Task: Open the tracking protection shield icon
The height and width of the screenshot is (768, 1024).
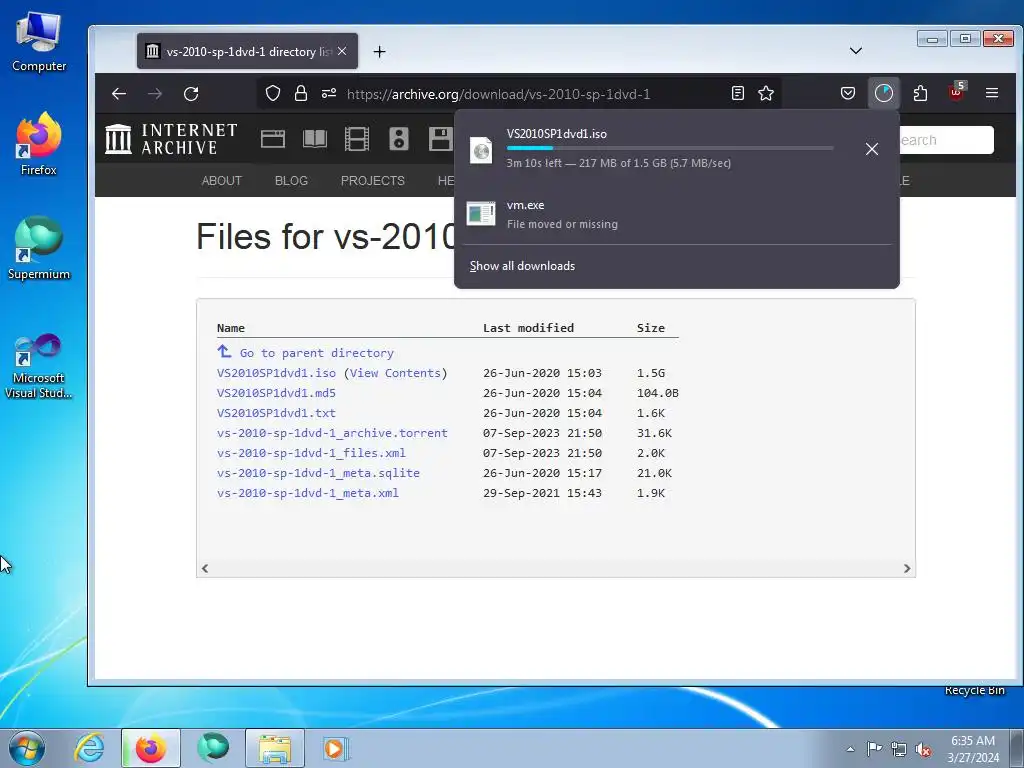Action: pyautogui.click(x=273, y=93)
